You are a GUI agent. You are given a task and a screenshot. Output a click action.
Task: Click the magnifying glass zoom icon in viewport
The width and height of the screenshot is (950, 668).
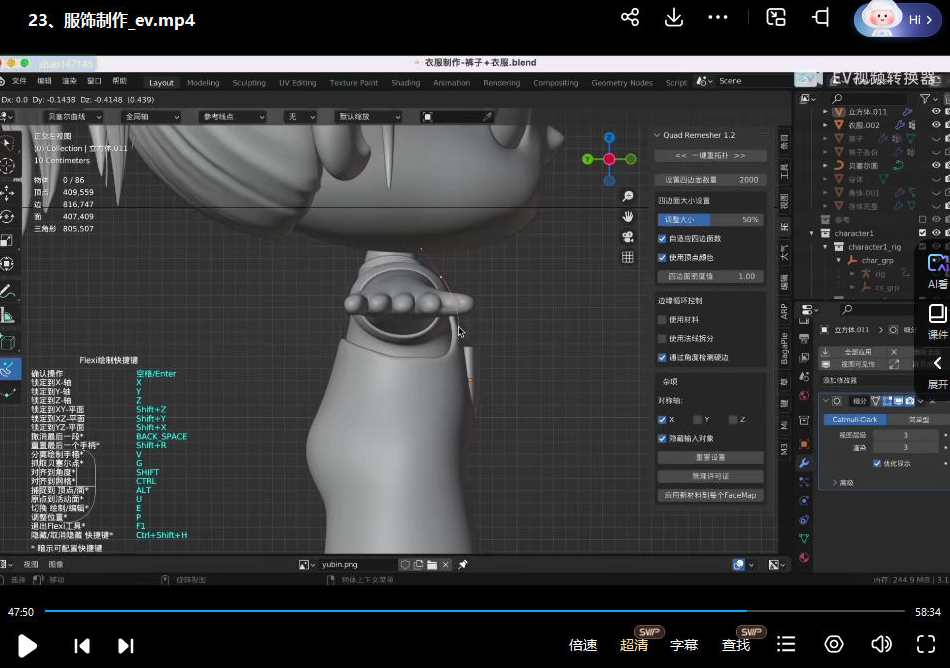pos(628,196)
